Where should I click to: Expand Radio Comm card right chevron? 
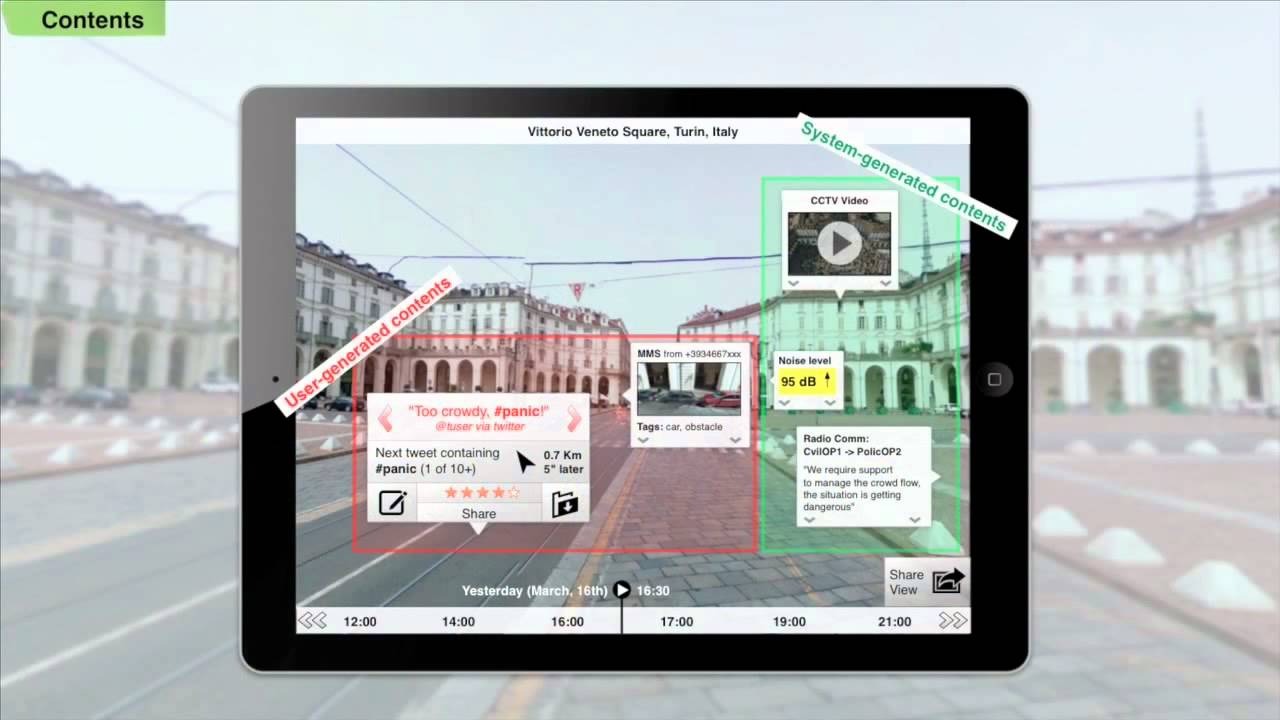[x=914, y=520]
